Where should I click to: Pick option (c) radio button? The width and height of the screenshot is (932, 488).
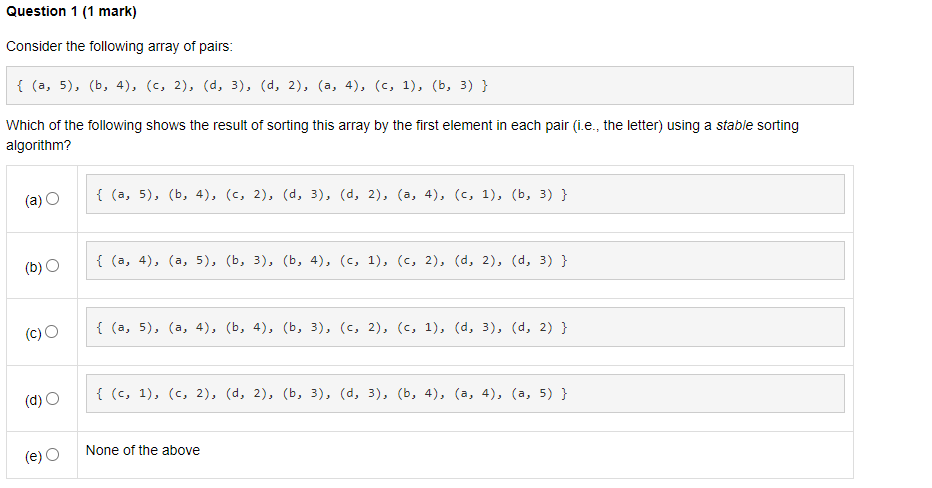tap(52, 332)
